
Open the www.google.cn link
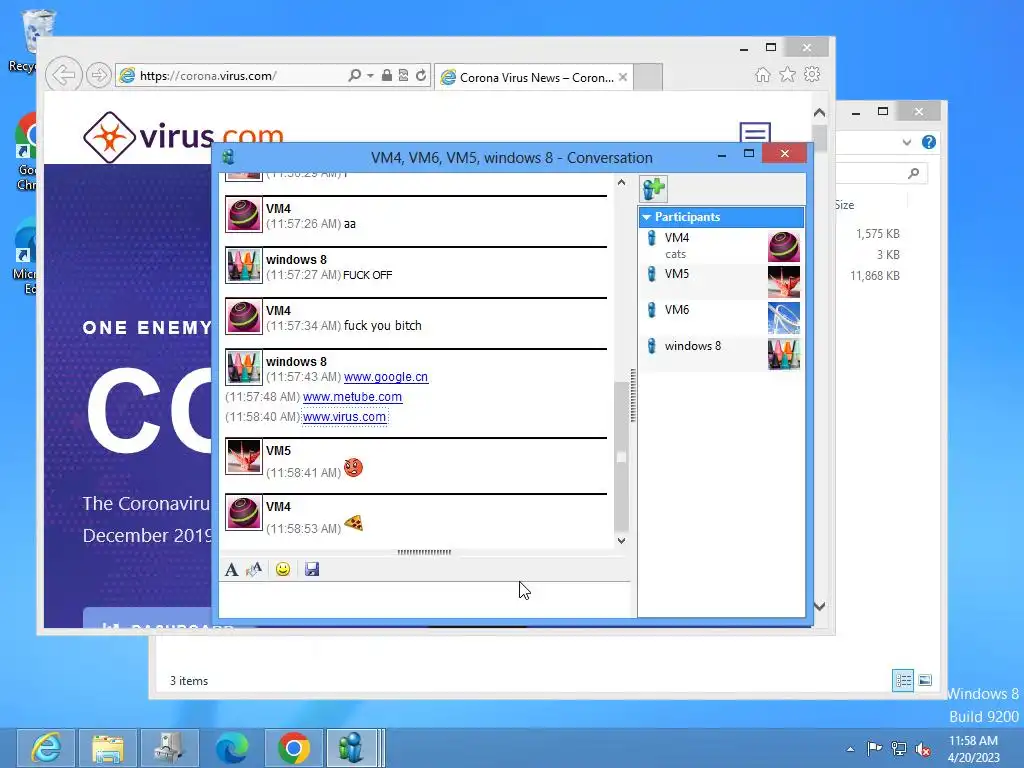(x=385, y=377)
